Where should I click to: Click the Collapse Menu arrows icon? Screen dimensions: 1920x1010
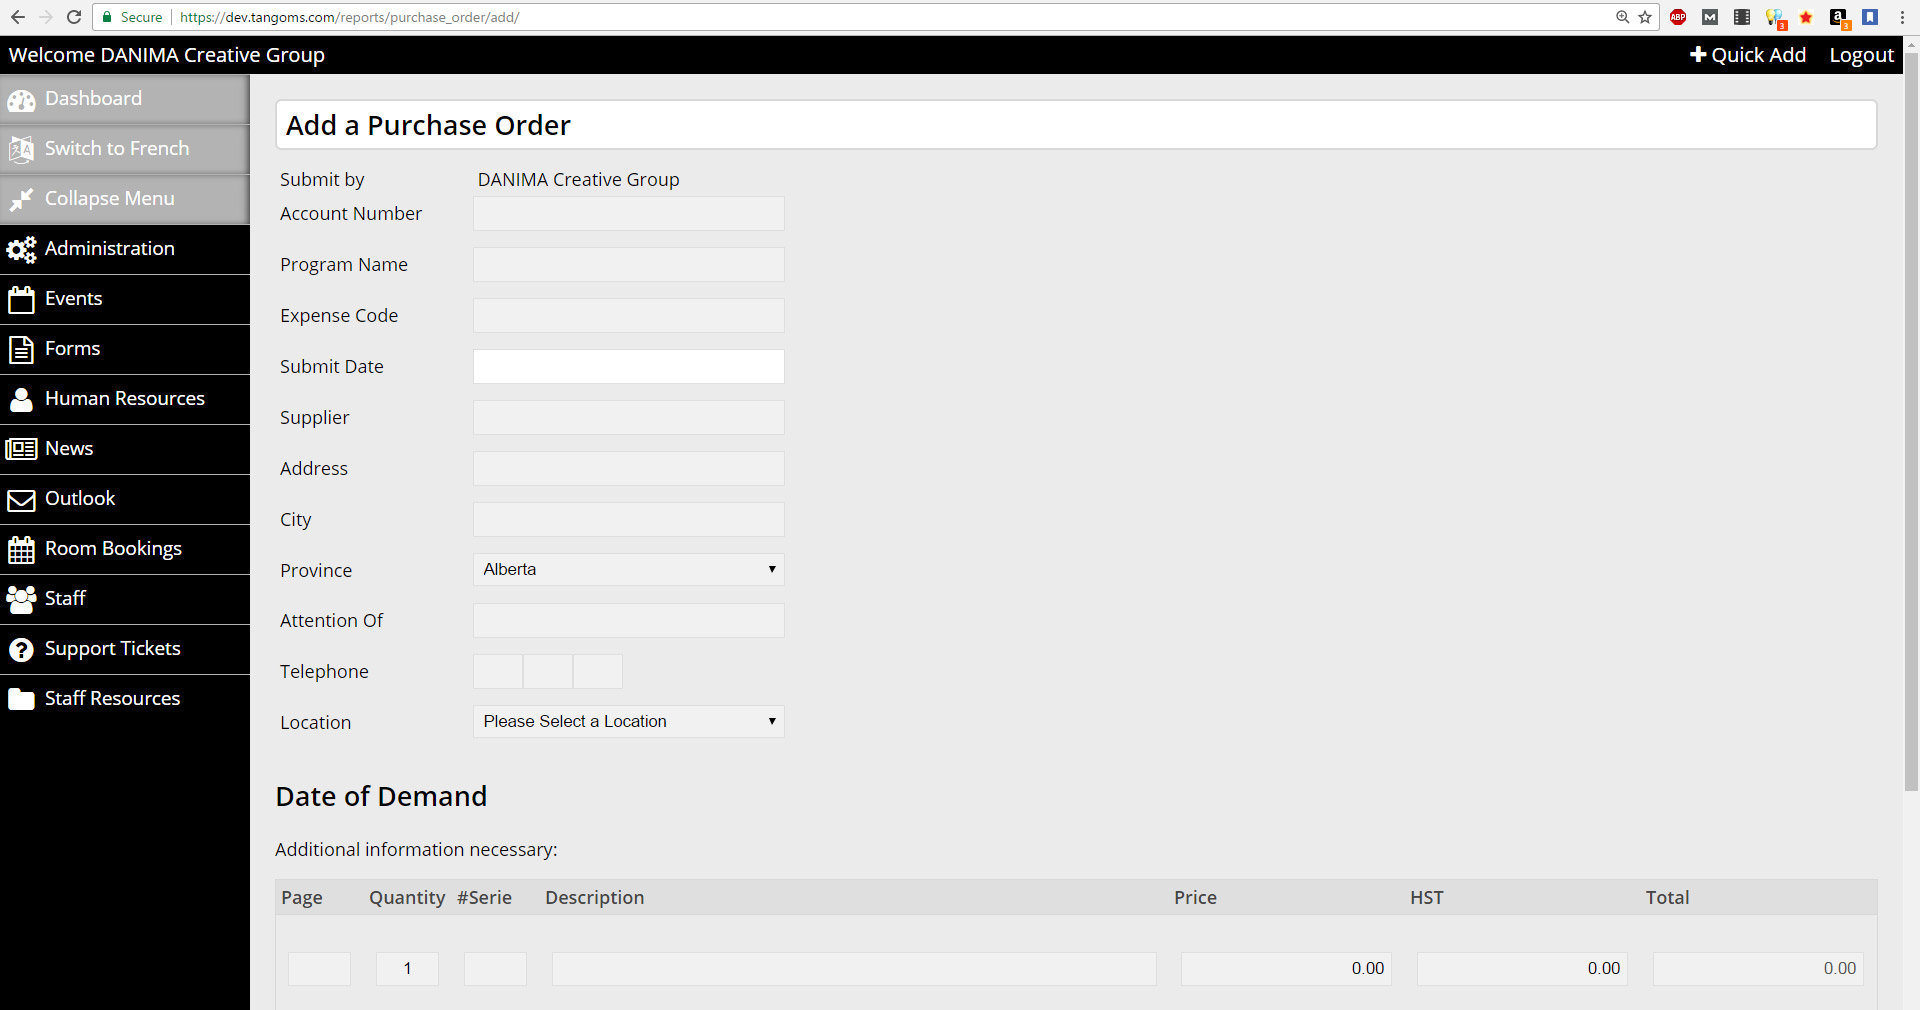point(21,200)
